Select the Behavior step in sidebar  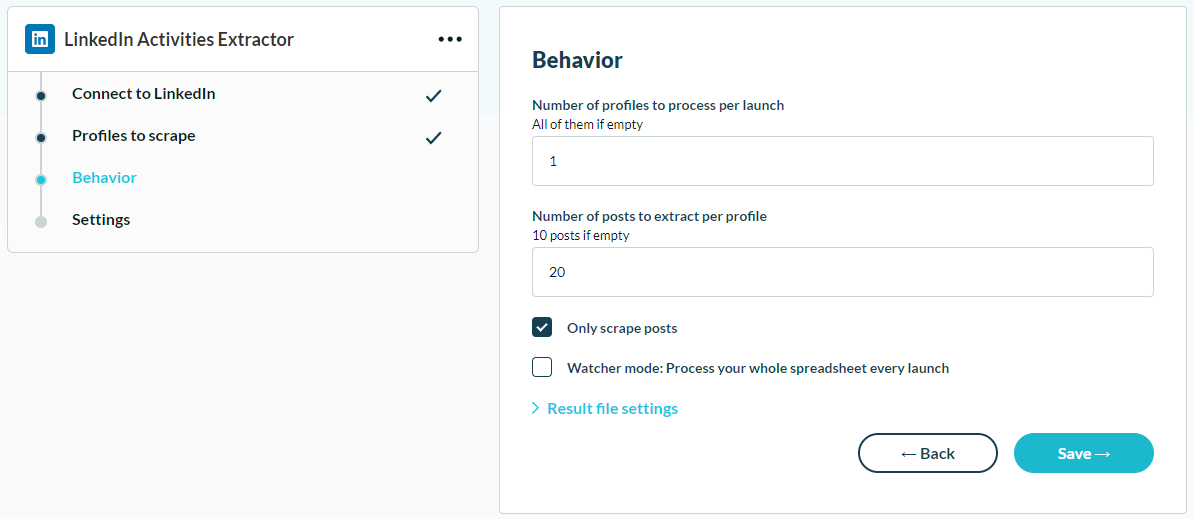coord(104,178)
